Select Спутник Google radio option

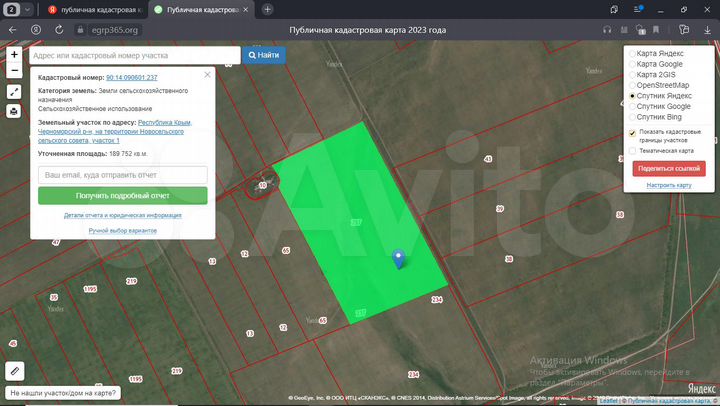(632, 106)
